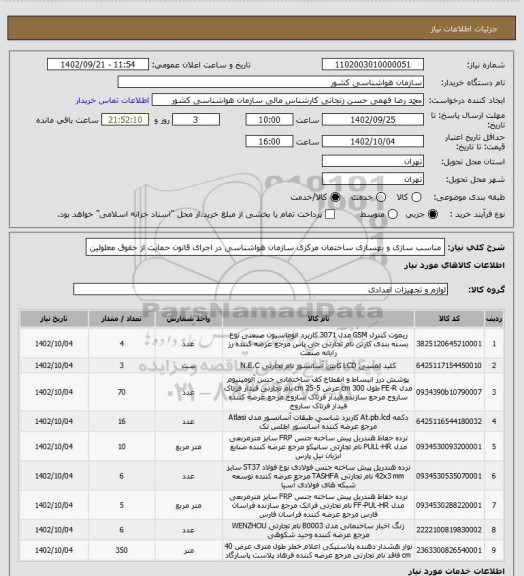
Task: Click the response deadline time 10:00
Action: click(269, 120)
